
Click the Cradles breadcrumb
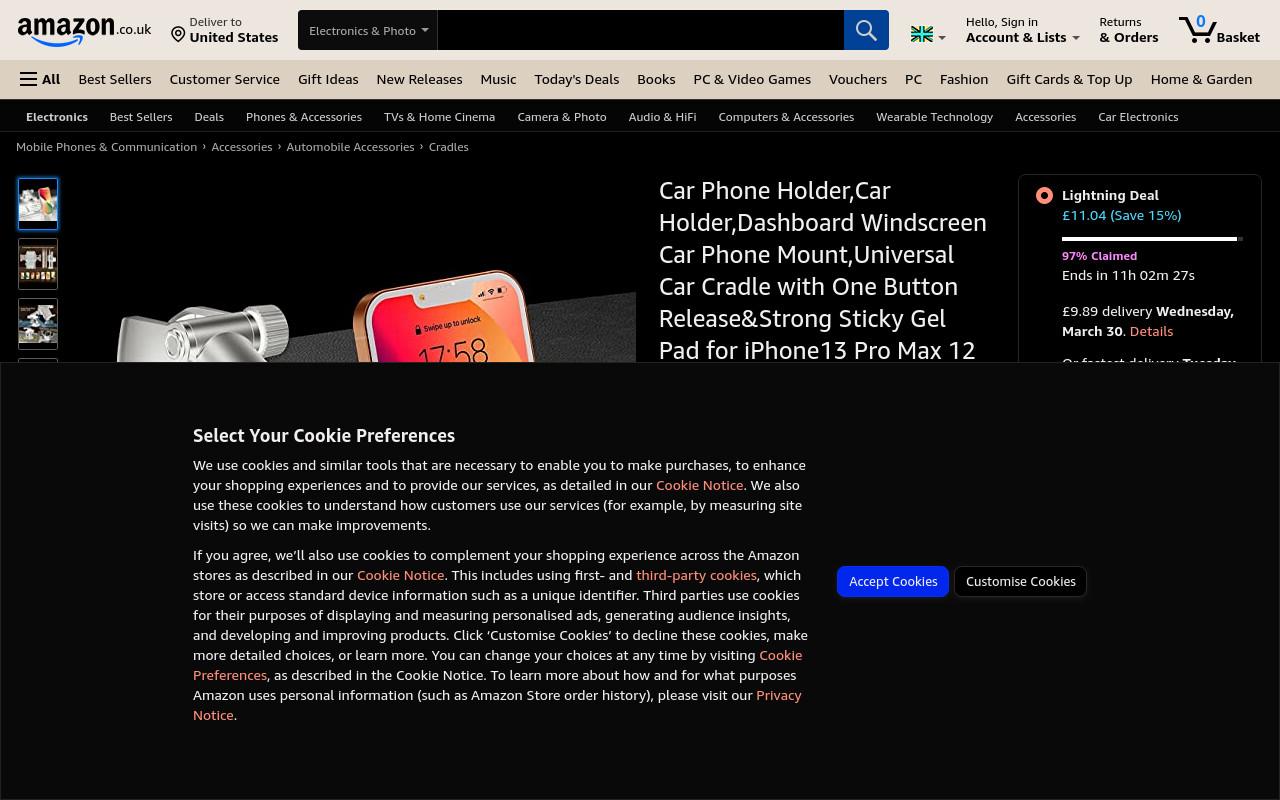448,147
